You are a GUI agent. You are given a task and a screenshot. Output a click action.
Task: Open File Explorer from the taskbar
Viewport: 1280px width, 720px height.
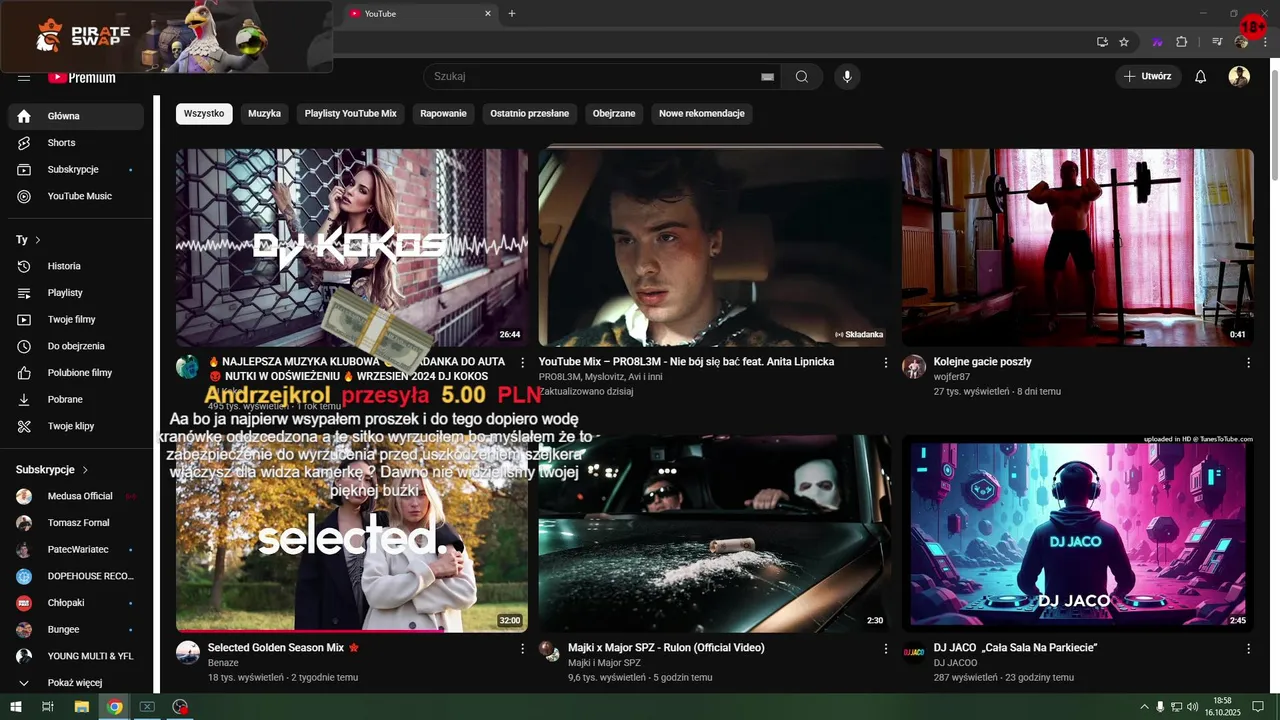[x=82, y=707]
